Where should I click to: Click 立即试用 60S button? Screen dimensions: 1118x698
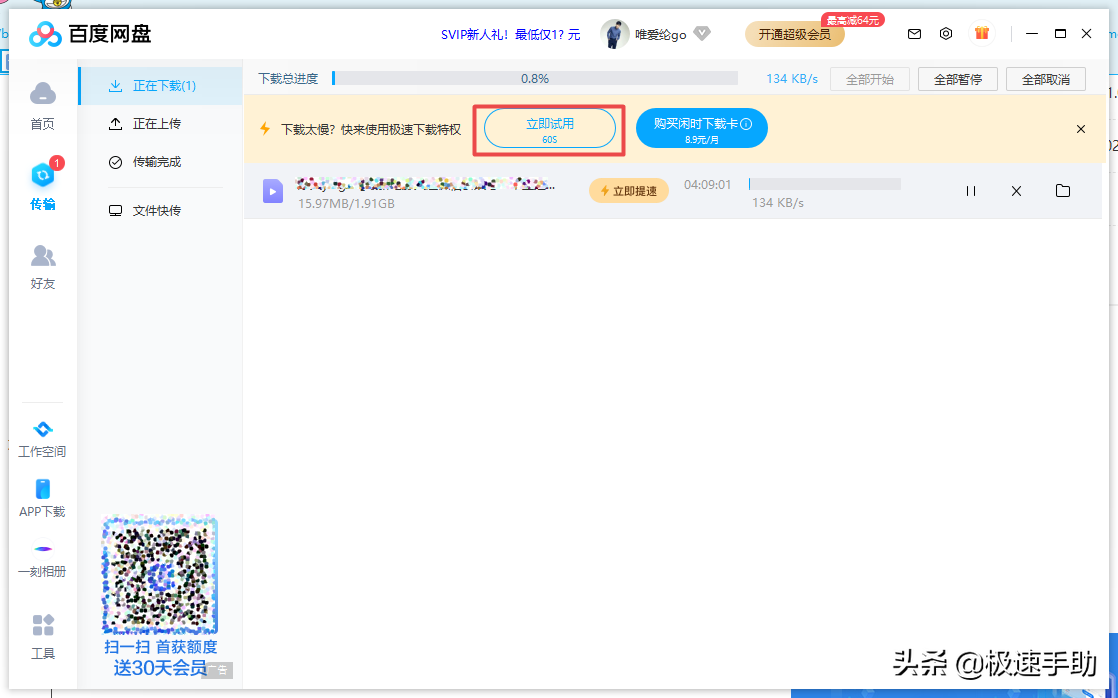[x=550, y=130]
